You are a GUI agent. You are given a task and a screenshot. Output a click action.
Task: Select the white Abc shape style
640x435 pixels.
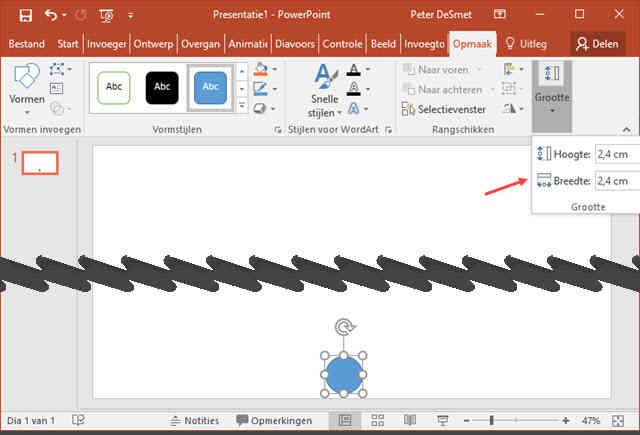coord(114,87)
